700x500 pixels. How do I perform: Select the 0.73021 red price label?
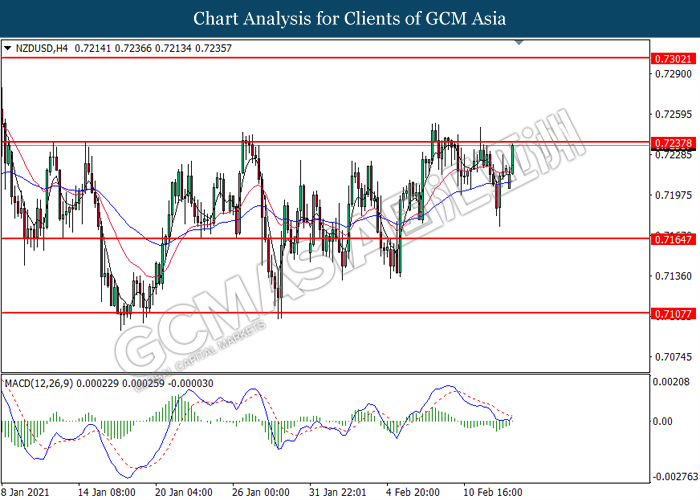pos(671,59)
